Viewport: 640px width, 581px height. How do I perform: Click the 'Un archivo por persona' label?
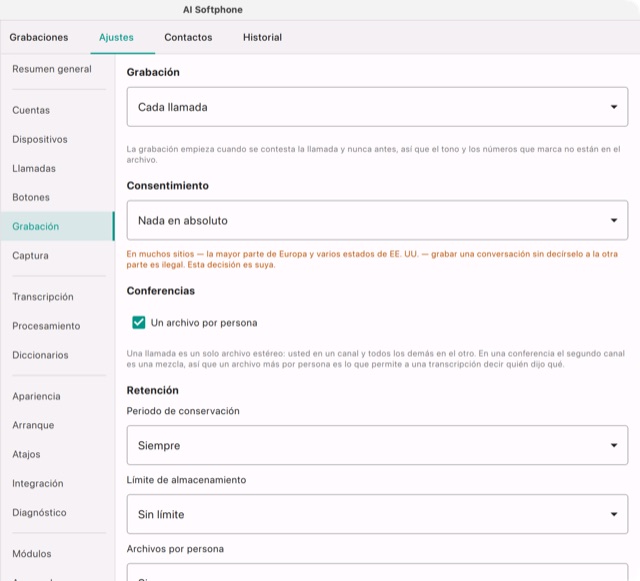(204, 323)
